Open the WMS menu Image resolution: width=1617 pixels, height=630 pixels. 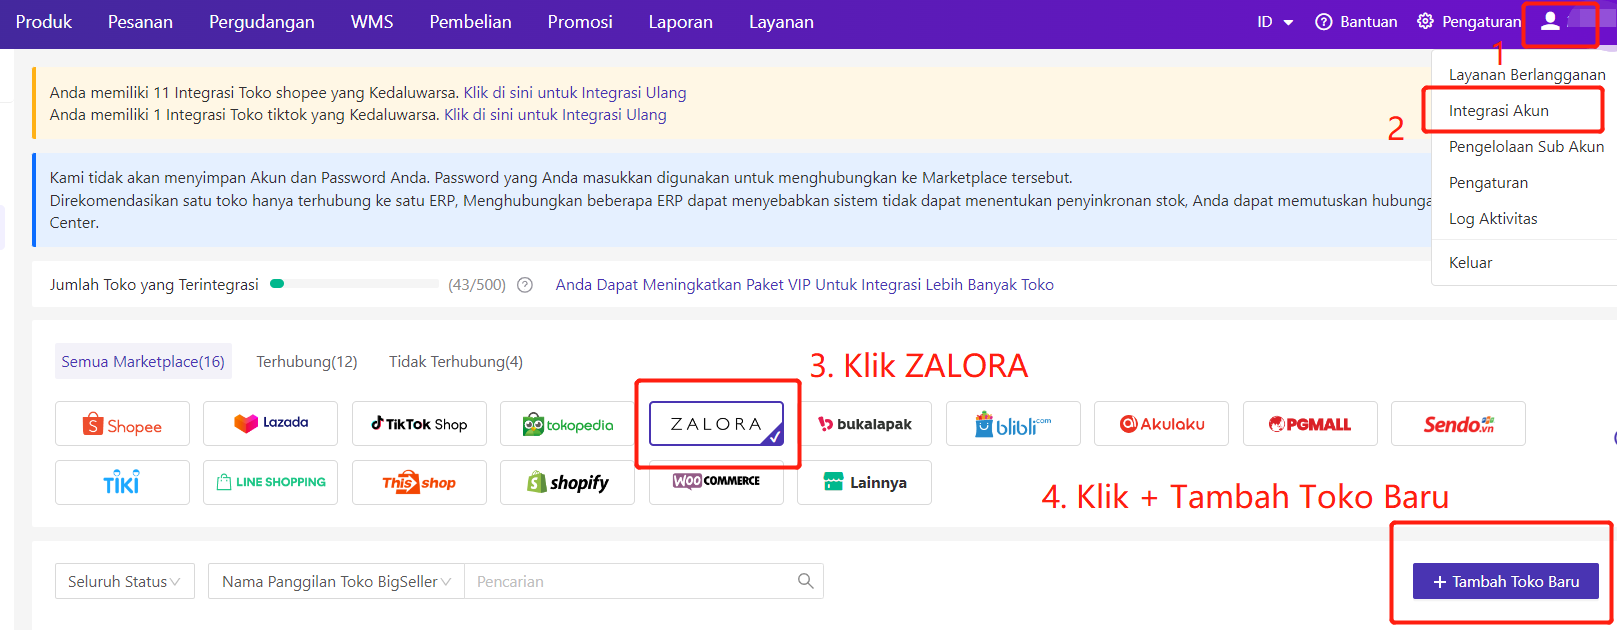click(x=372, y=22)
